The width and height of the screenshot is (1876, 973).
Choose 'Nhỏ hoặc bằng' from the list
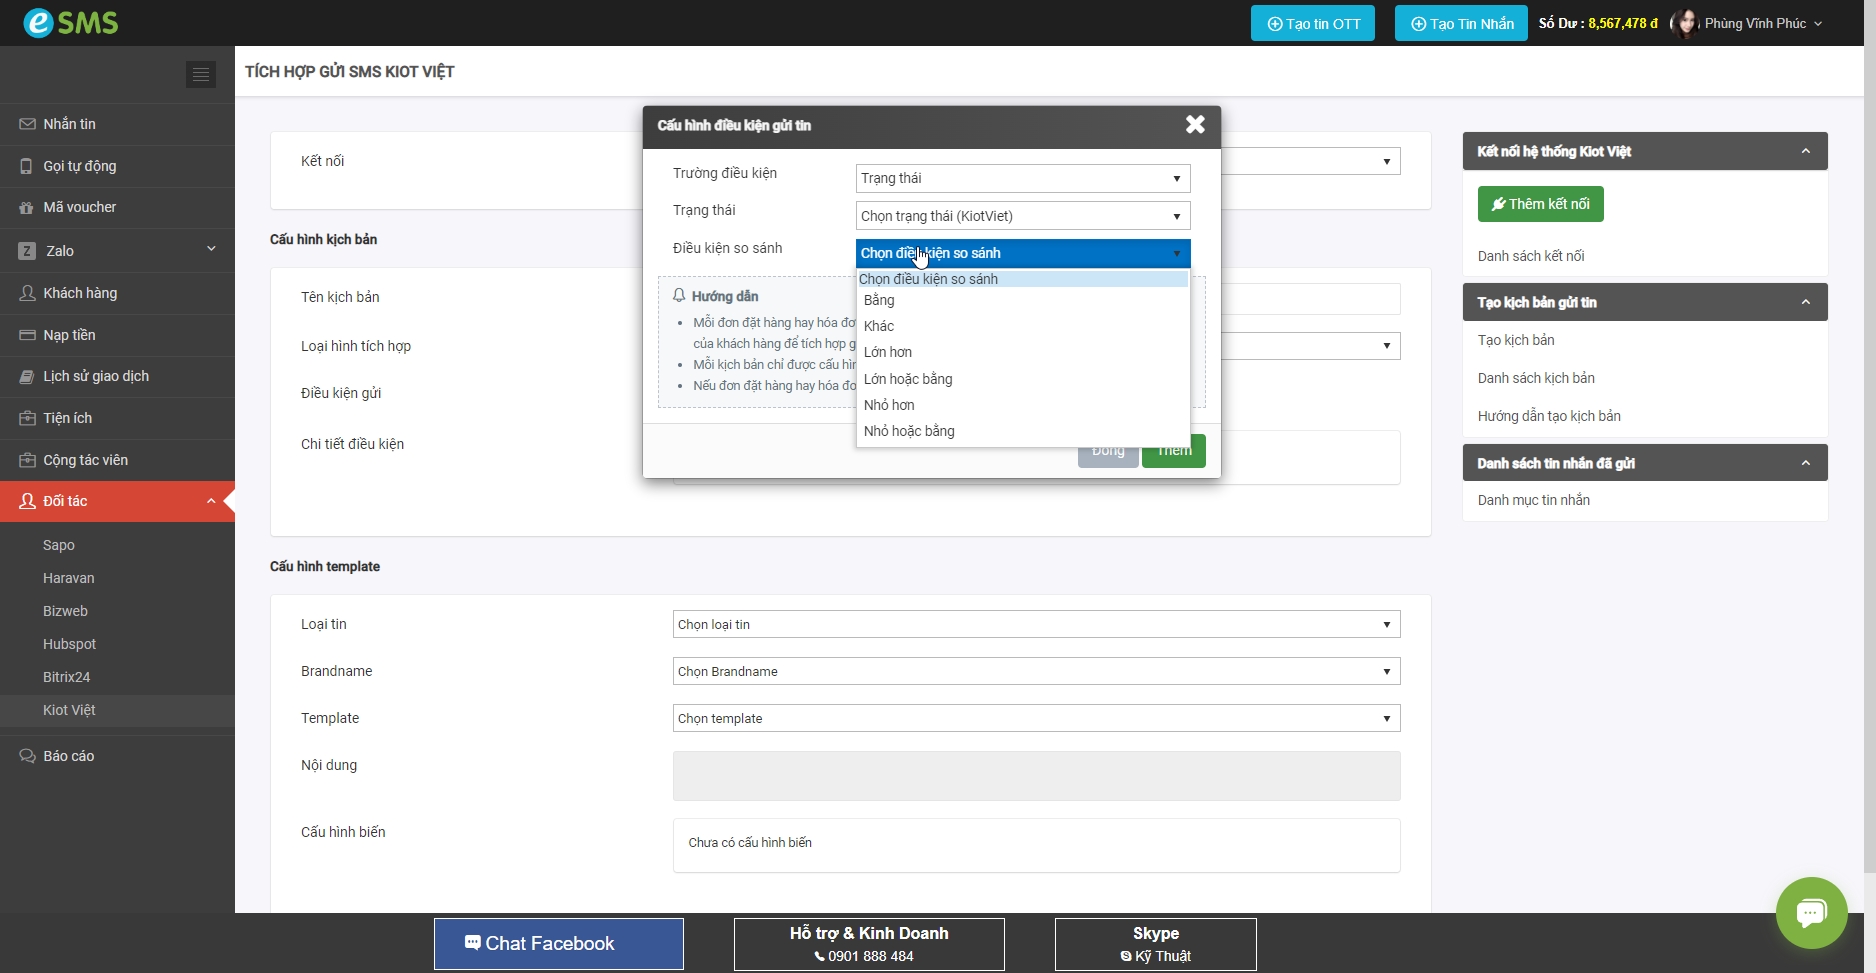[909, 431]
